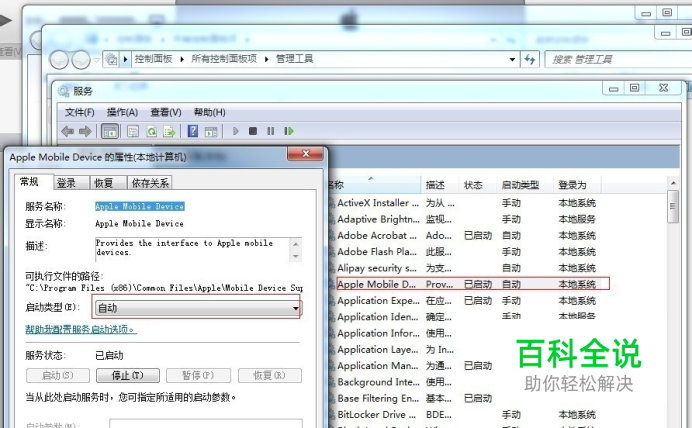Image resolution: width=692 pixels, height=428 pixels.
Task: Open the 帮助(H) menu
Action: (x=210, y=113)
